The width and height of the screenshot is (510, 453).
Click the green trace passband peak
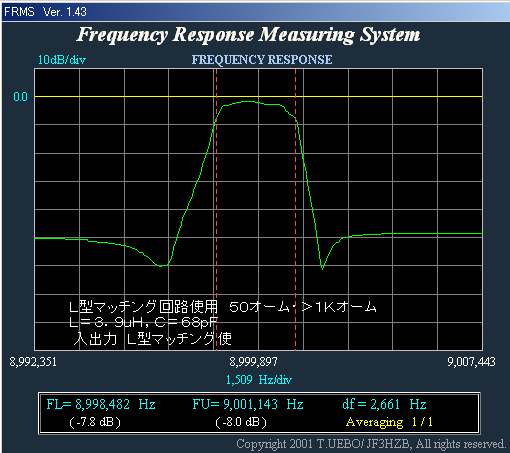(247, 101)
